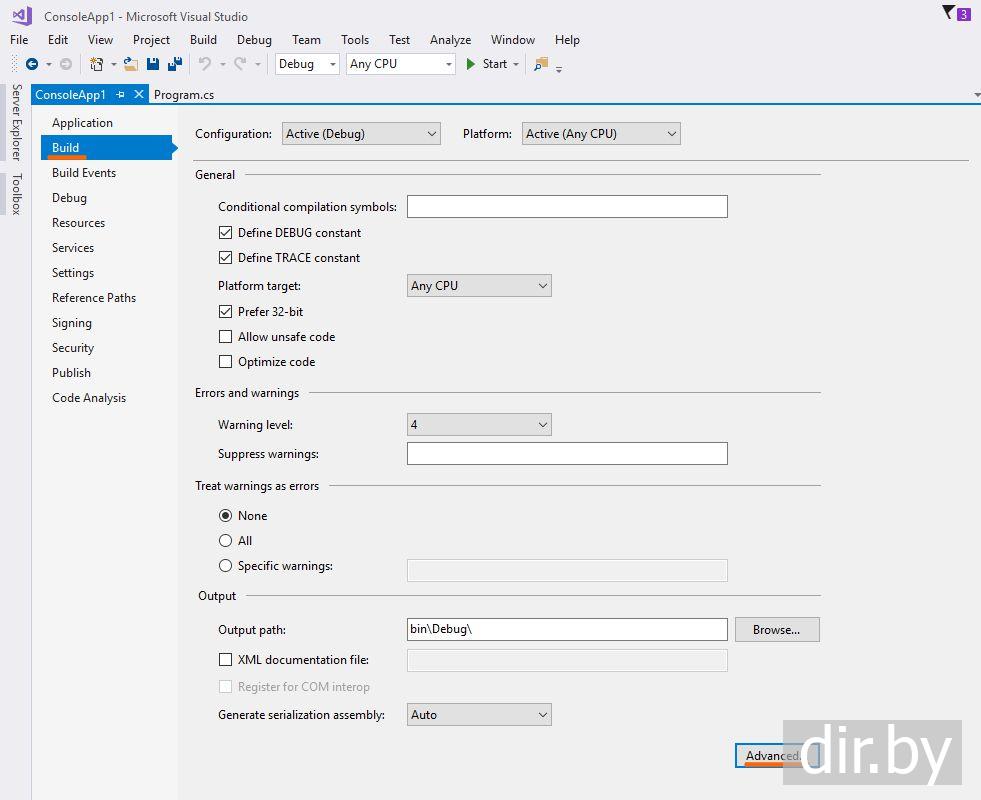Image resolution: width=981 pixels, height=800 pixels.
Task: Click the notifications flag icon
Action: [x=948, y=13]
